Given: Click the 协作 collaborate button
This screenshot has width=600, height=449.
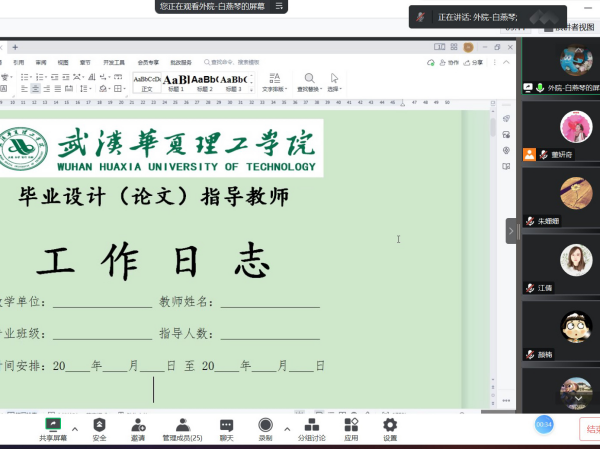Looking at the screenshot, I should point(449,62).
